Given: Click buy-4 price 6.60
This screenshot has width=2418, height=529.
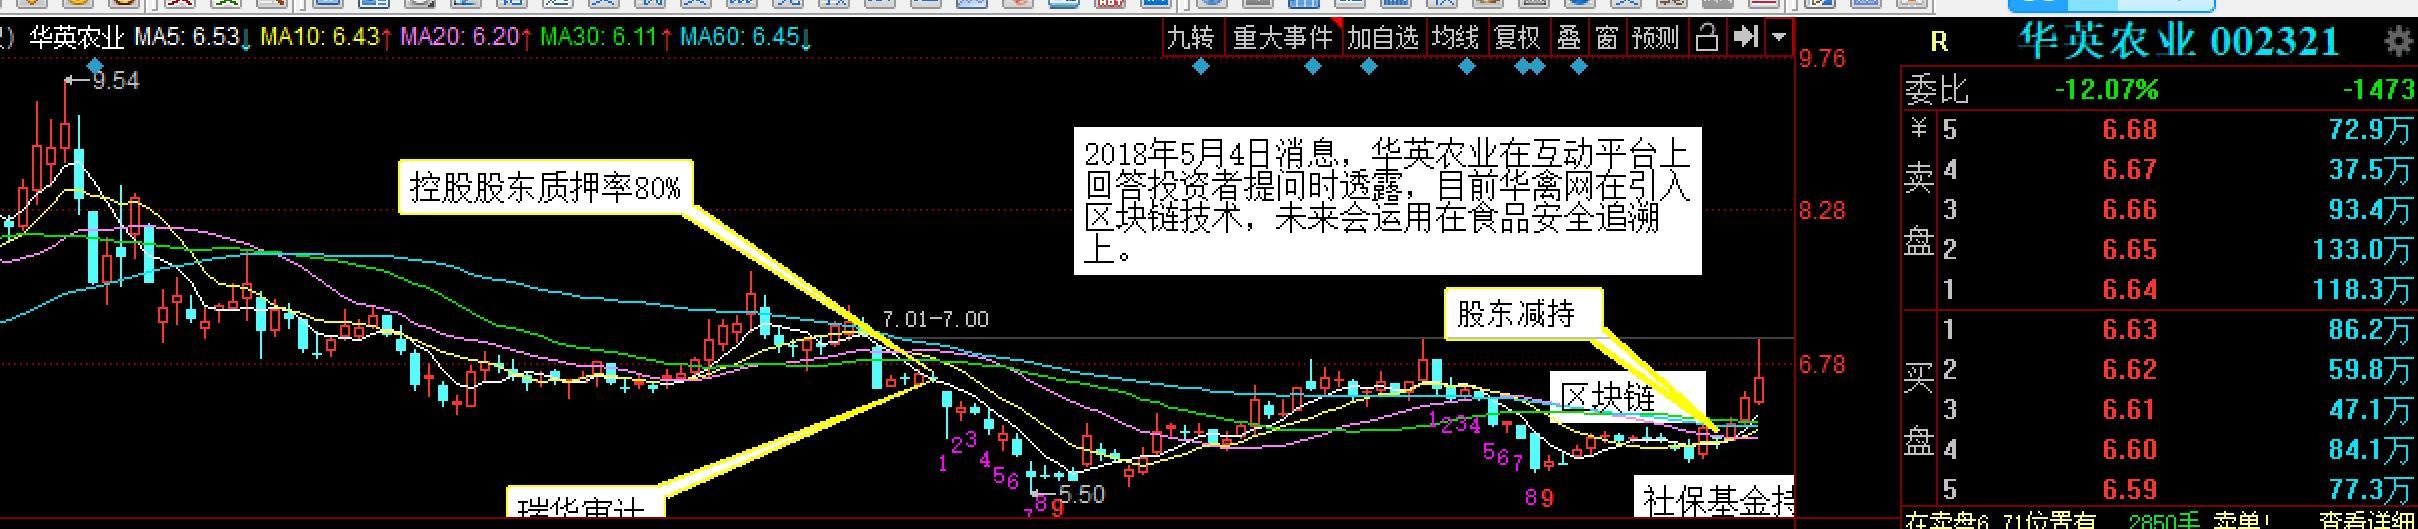Looking at the screenshot, I should pyautogui.click(x=2129, y=450).
